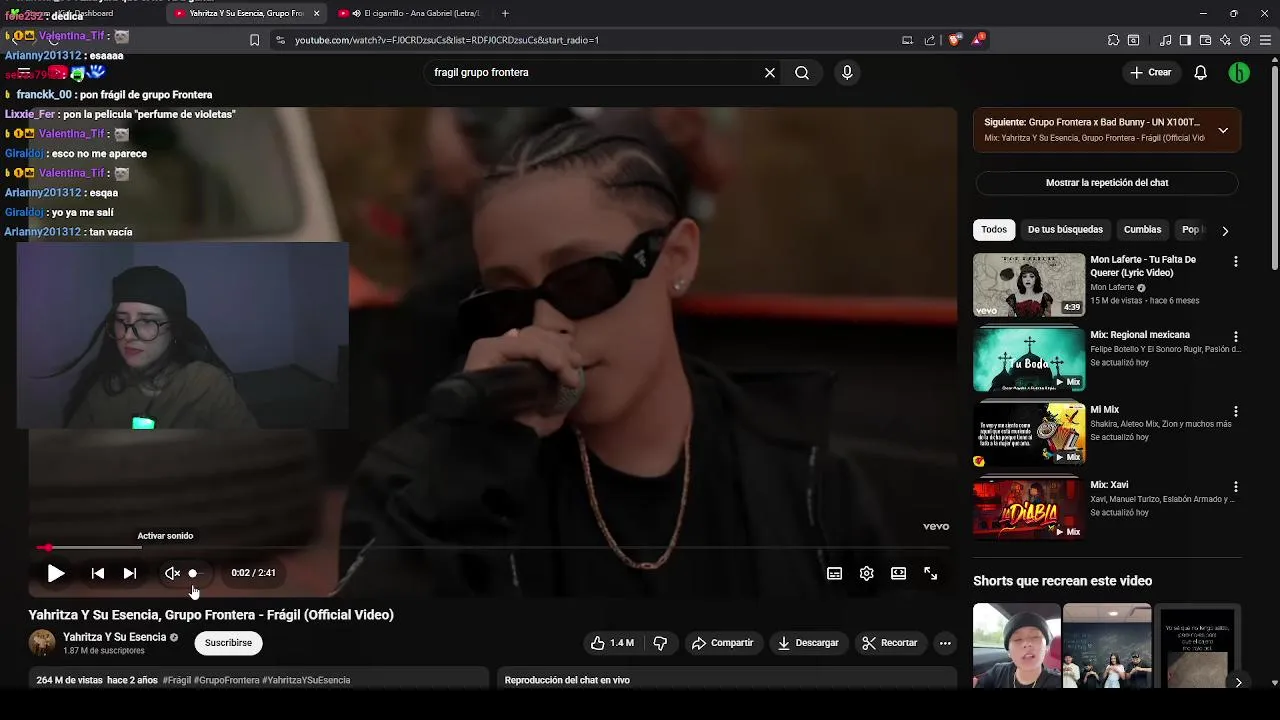This screenshot has width=1280, height=720.
Task: Open the Leo AI sparkle icon
Action: 1225,40
